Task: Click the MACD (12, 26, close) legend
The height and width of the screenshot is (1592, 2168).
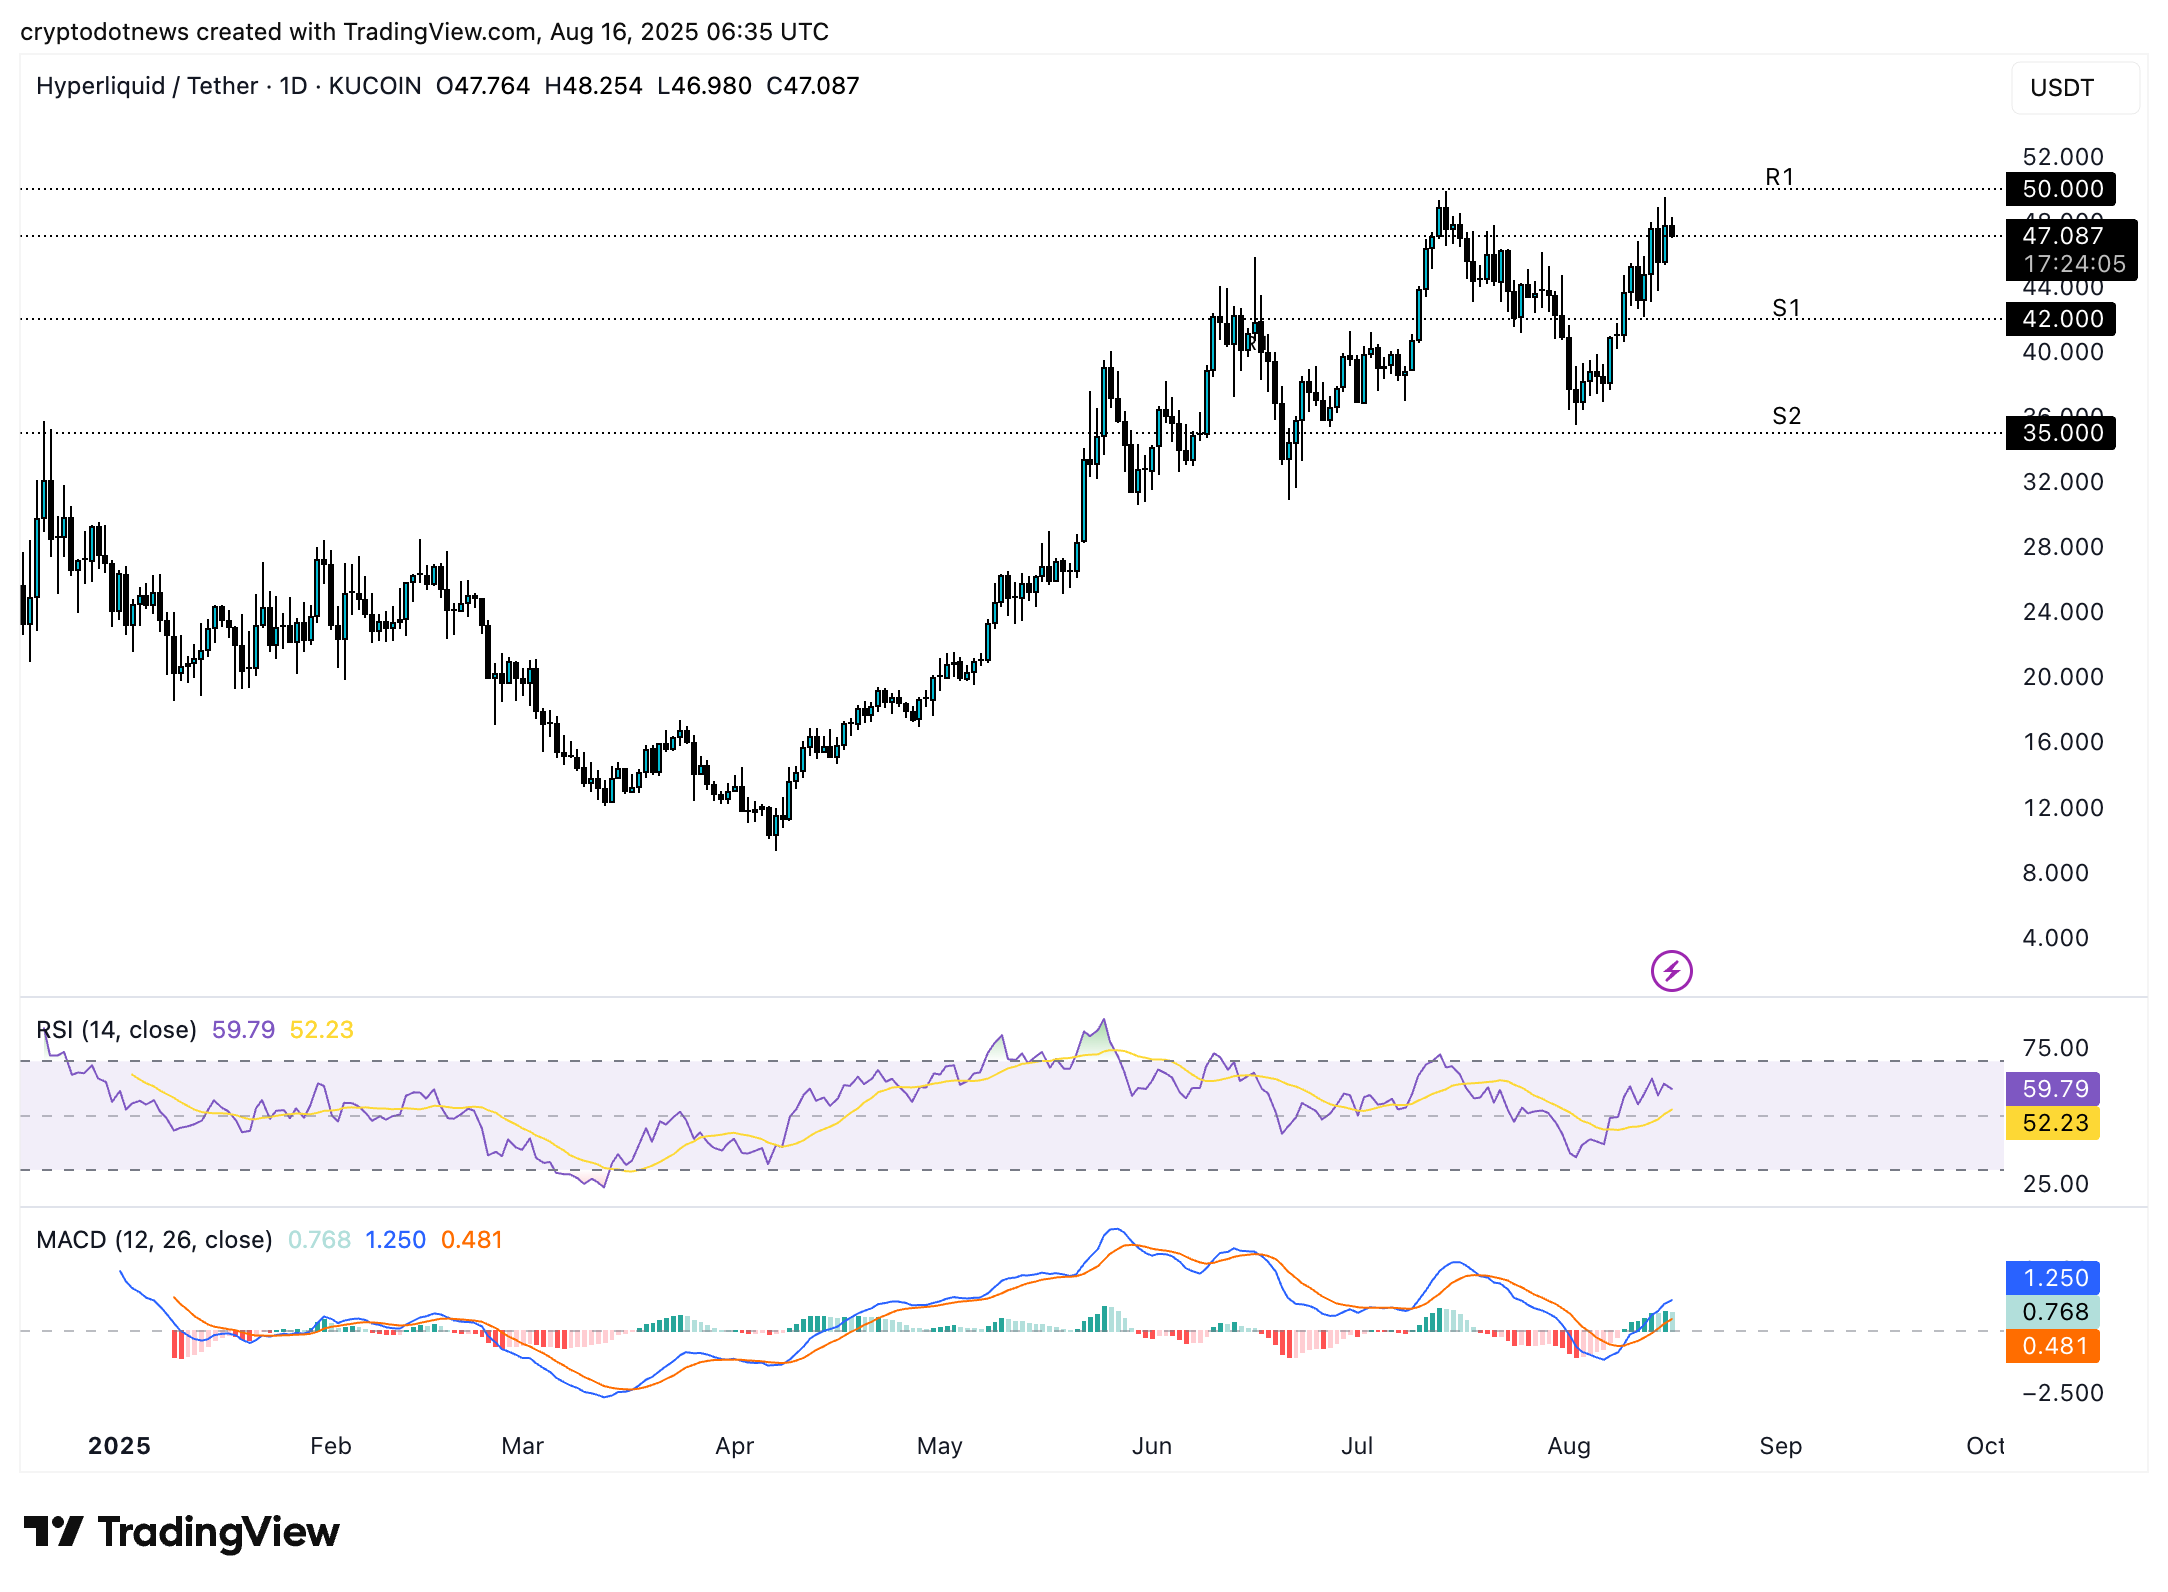Action: coord(154,1240)
